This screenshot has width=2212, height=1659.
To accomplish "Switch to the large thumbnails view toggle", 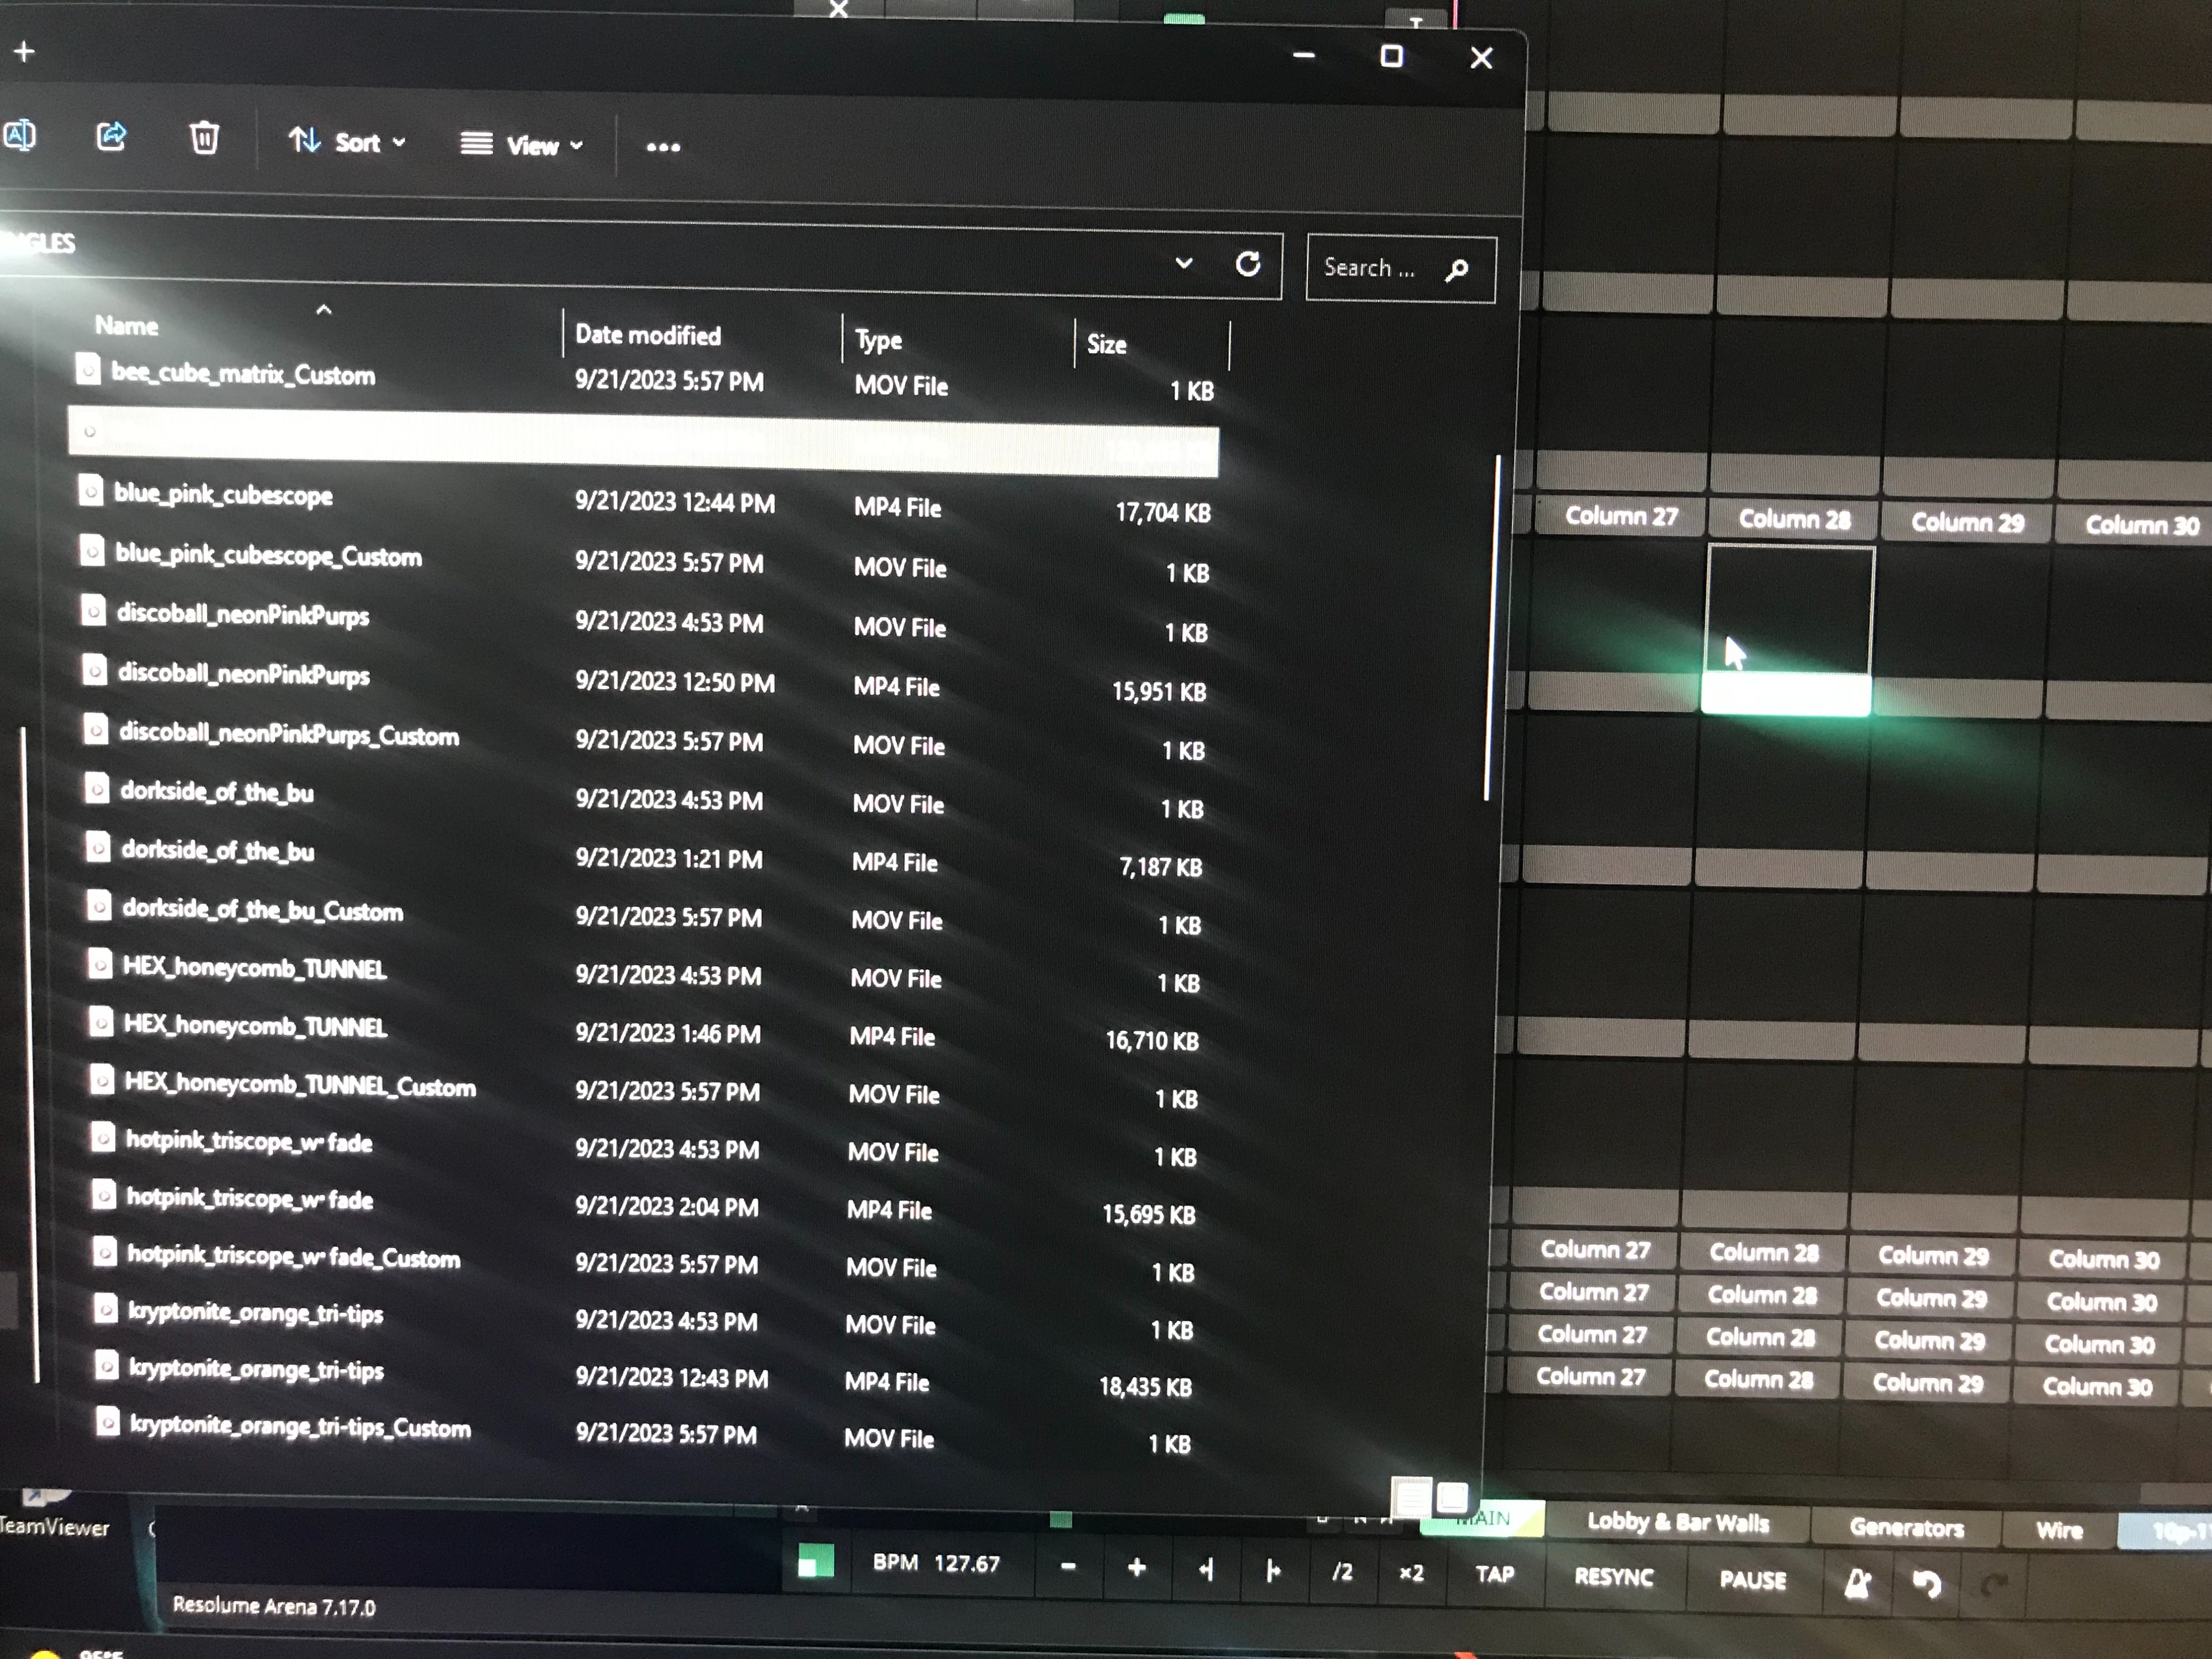I will coord(1452,1497).
